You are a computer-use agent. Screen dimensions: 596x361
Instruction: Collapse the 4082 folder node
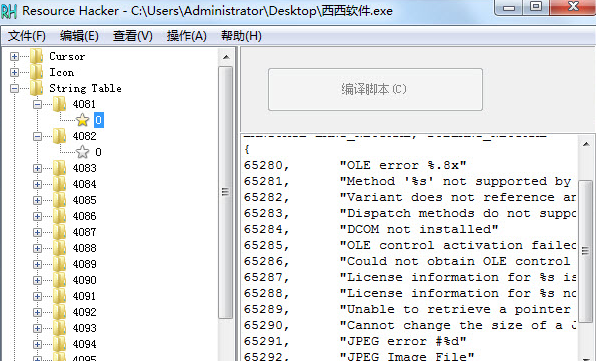pyautogui.click(x=37, y=136)
